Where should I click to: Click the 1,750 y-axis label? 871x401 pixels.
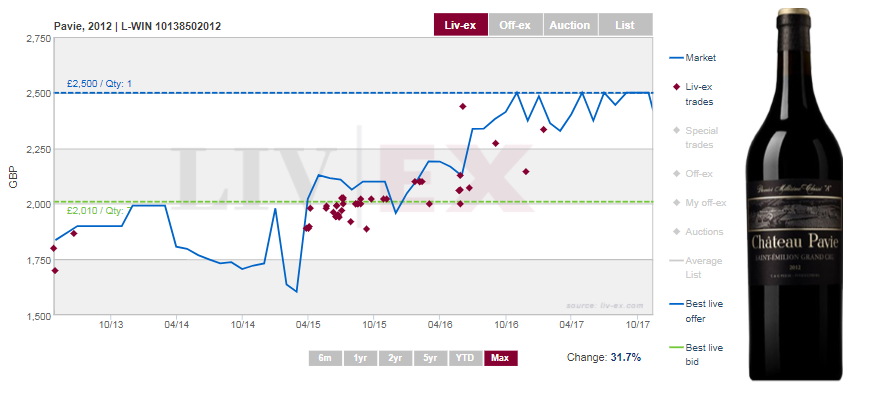pyautogui.click(x=39, y=260)
